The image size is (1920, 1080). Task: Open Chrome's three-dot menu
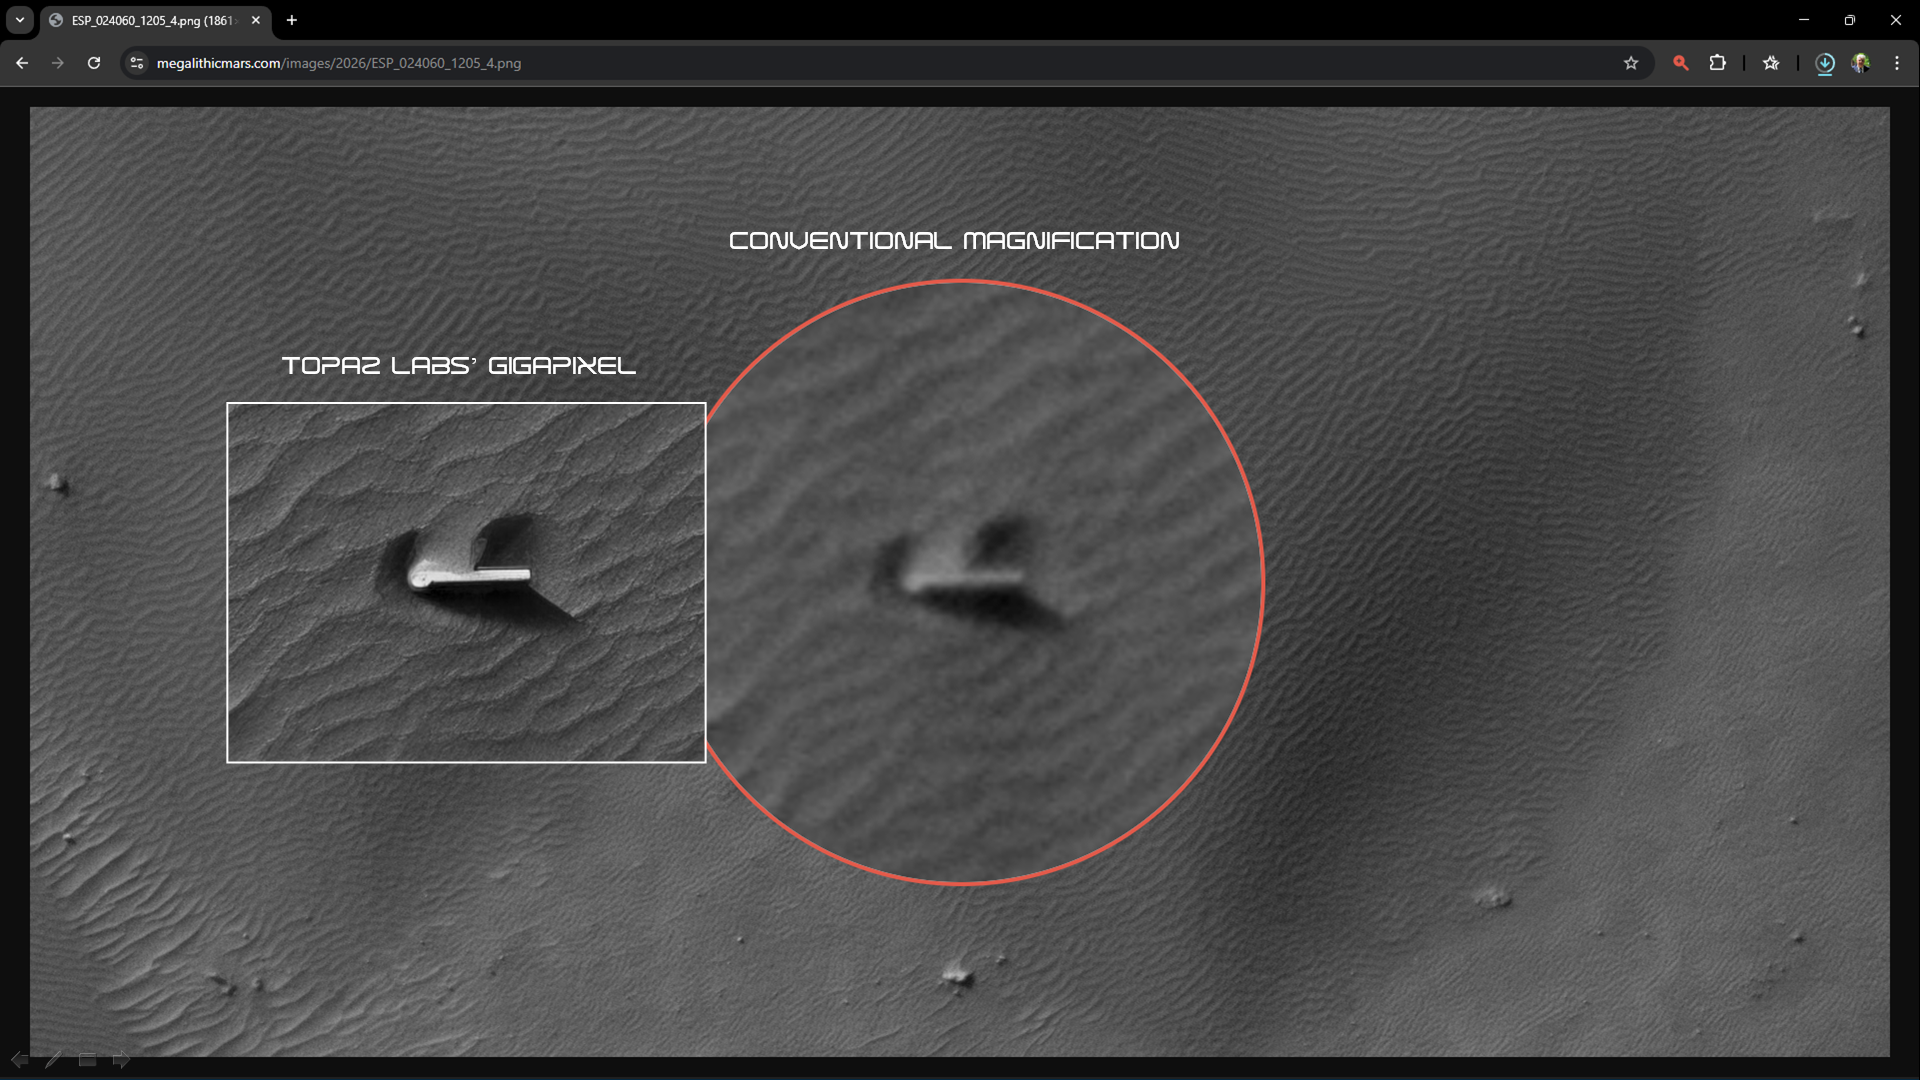[x=1897, y=63]
